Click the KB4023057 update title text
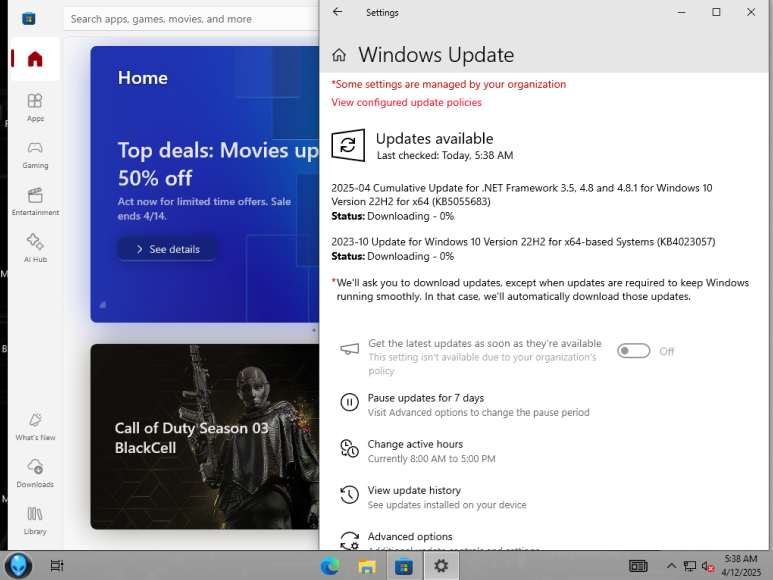The image size is (773, 580). pyautogui.click(x=523, y=242)
